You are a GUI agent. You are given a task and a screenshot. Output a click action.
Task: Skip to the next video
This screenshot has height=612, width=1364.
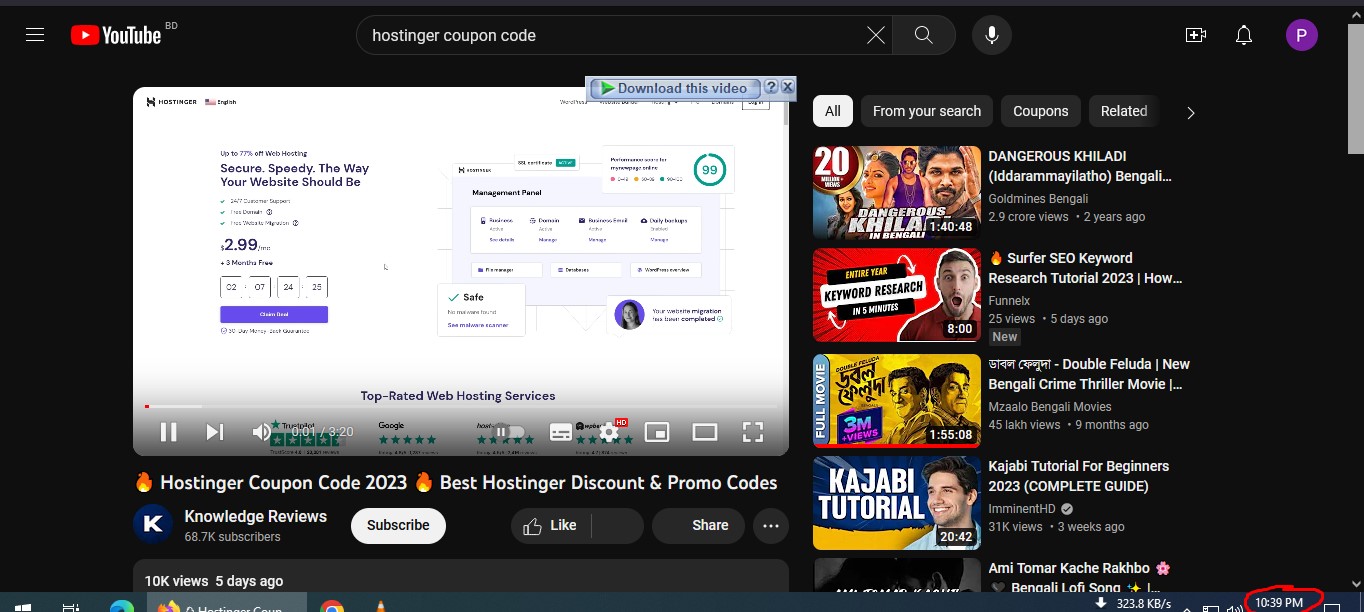(x=215, y=432)
